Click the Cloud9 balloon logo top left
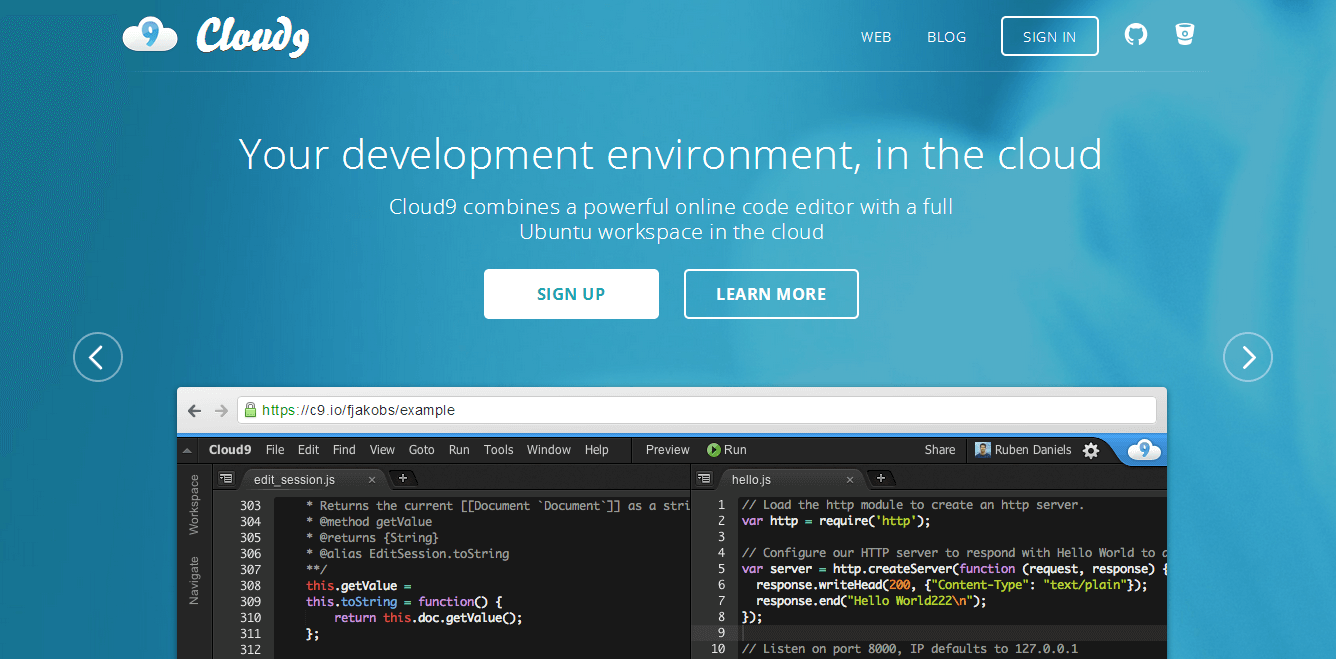The height and width of the screenshot is (659, 1336). point(150,34)
